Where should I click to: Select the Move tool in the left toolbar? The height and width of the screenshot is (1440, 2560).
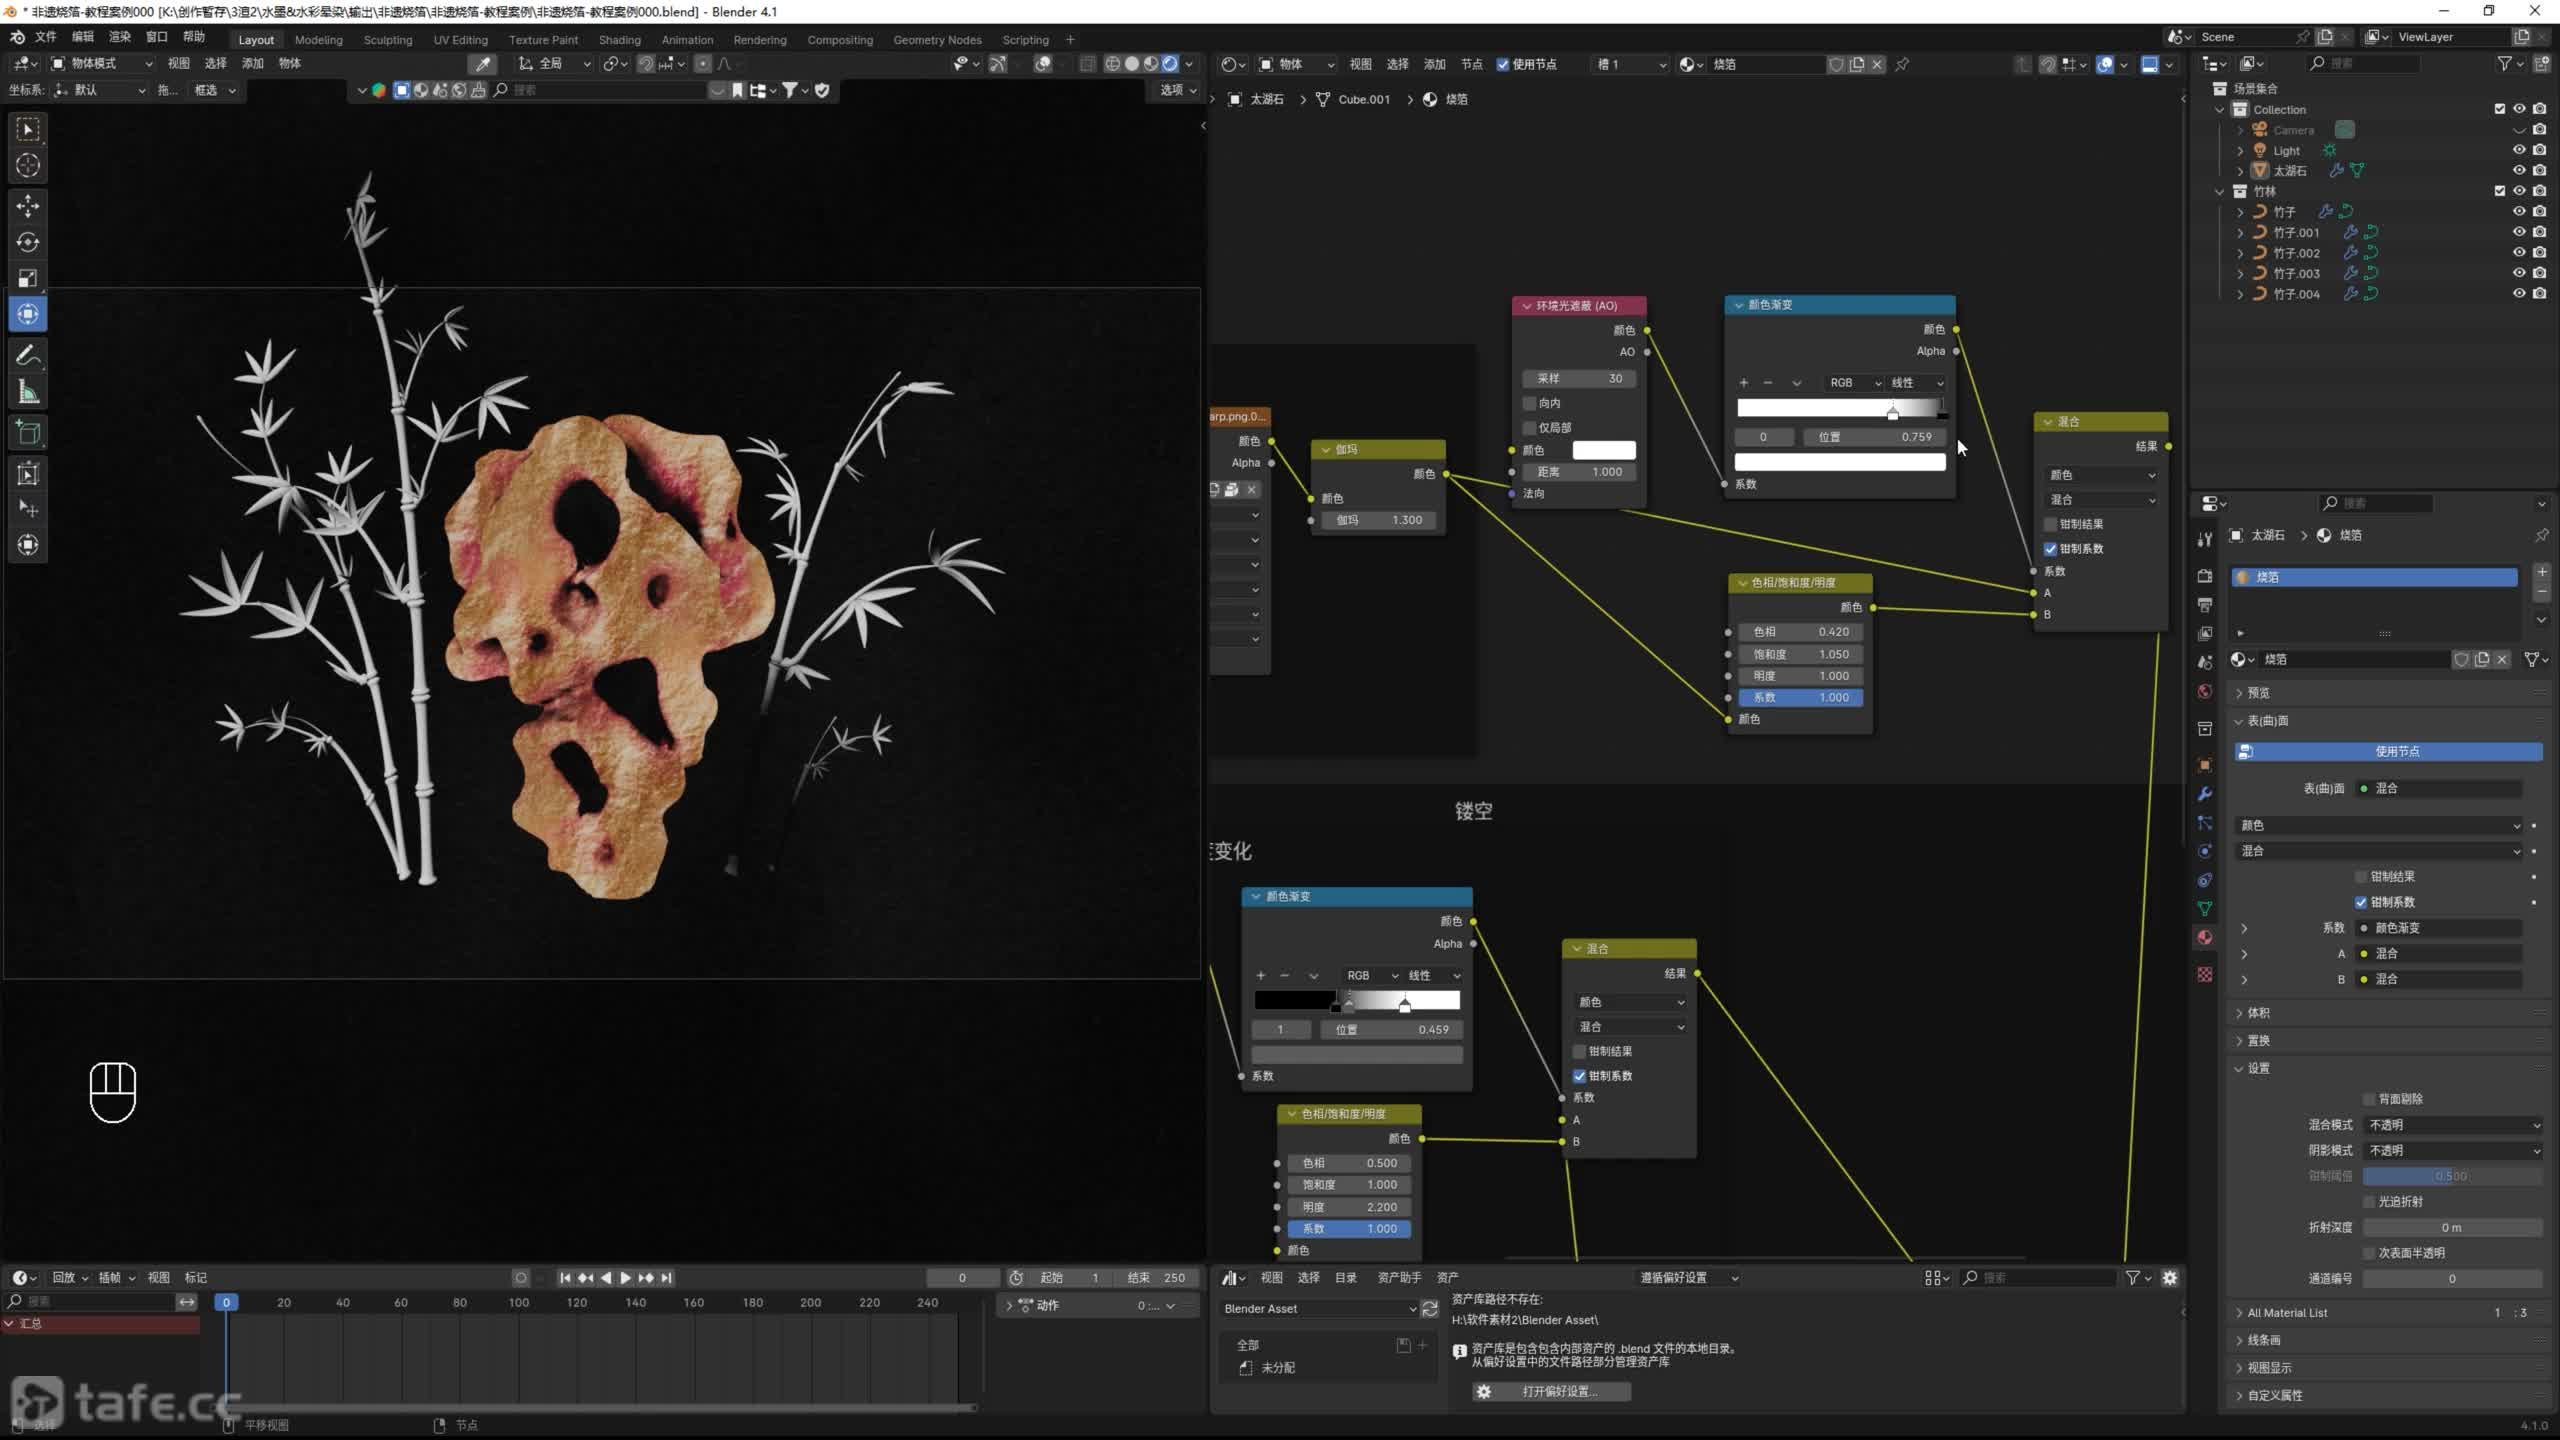point(28,206)
